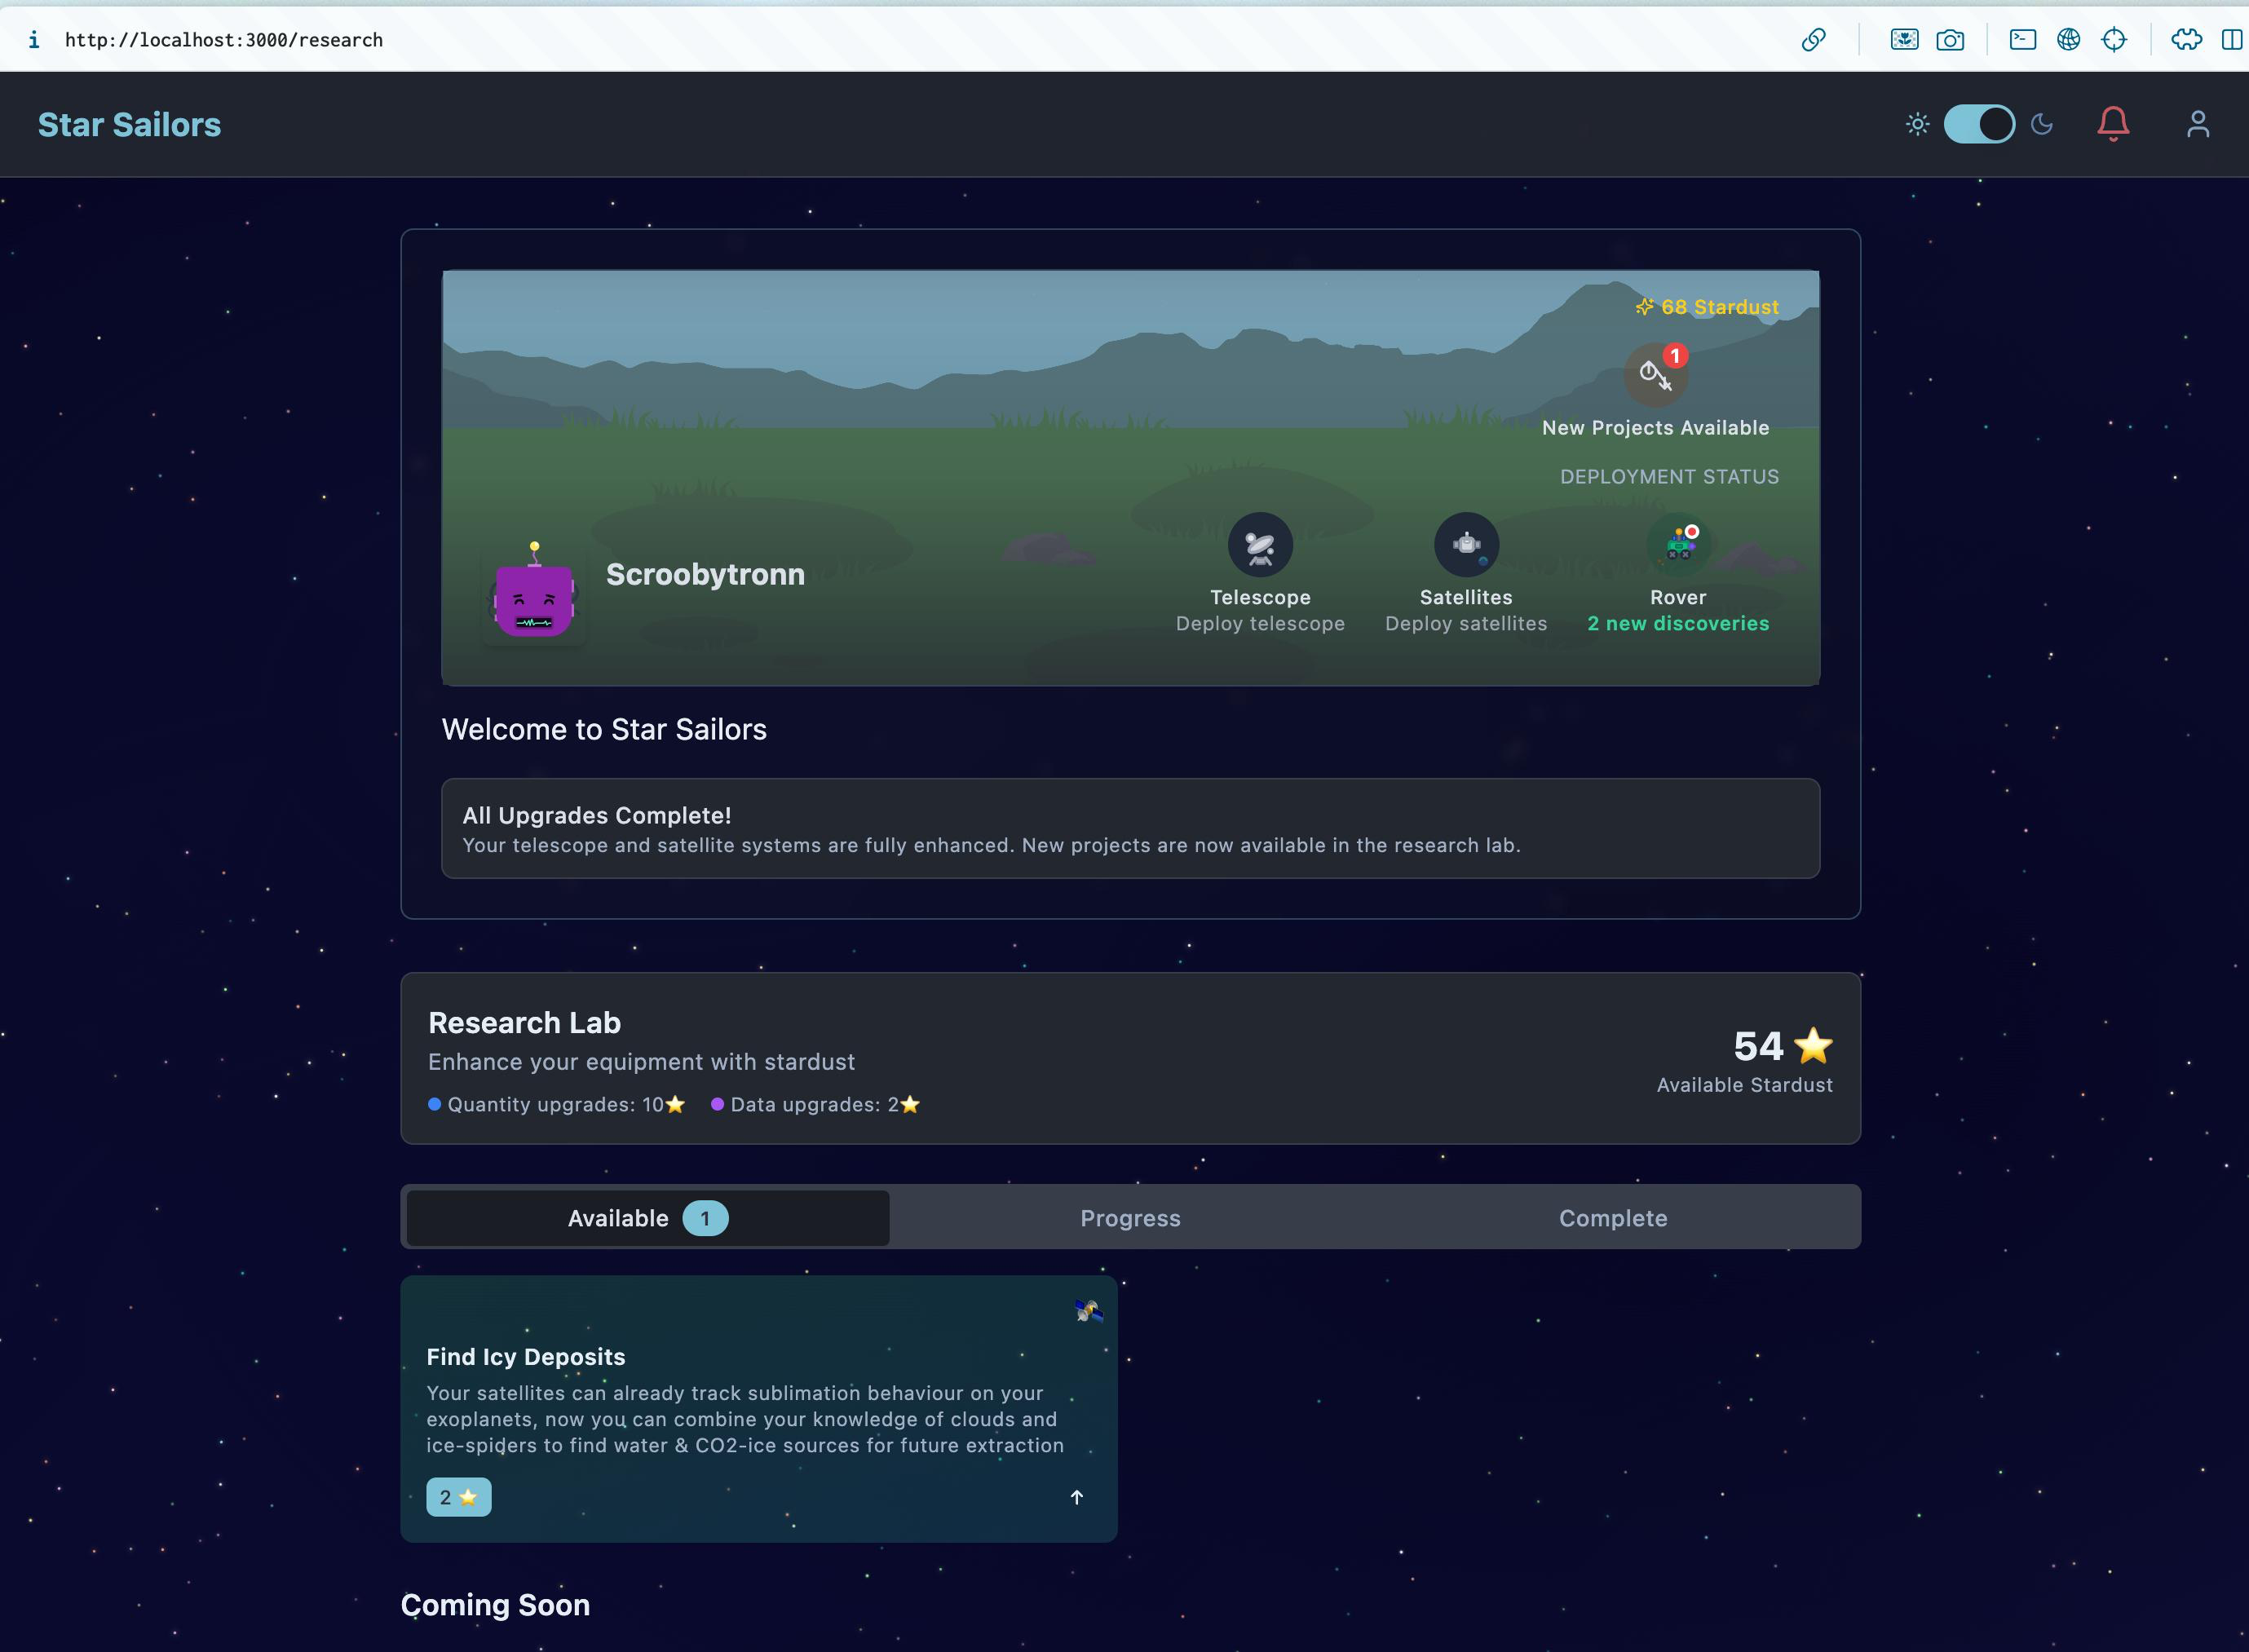
Task: Click the sun light-mode icon
Action: pyautogui.click(x=1917, y=124)
